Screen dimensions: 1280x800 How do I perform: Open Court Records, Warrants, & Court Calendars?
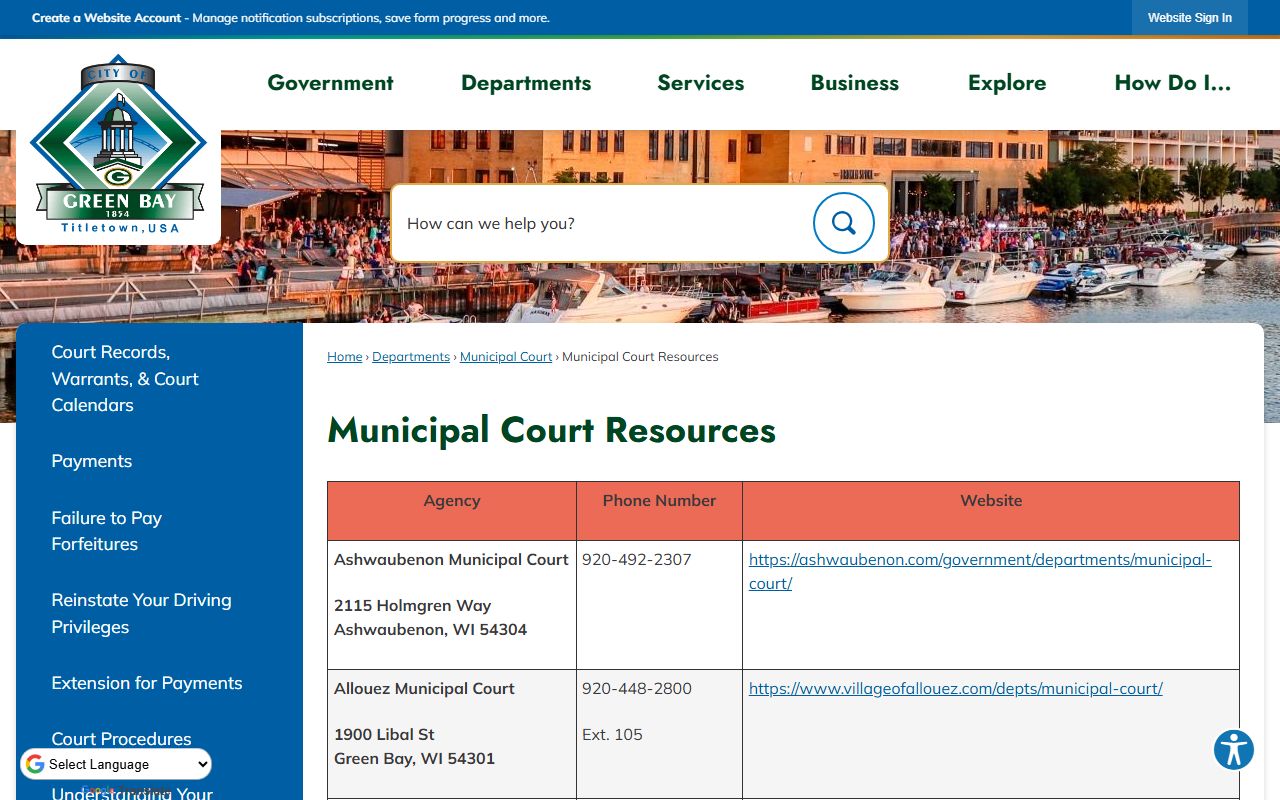point(125,379)
